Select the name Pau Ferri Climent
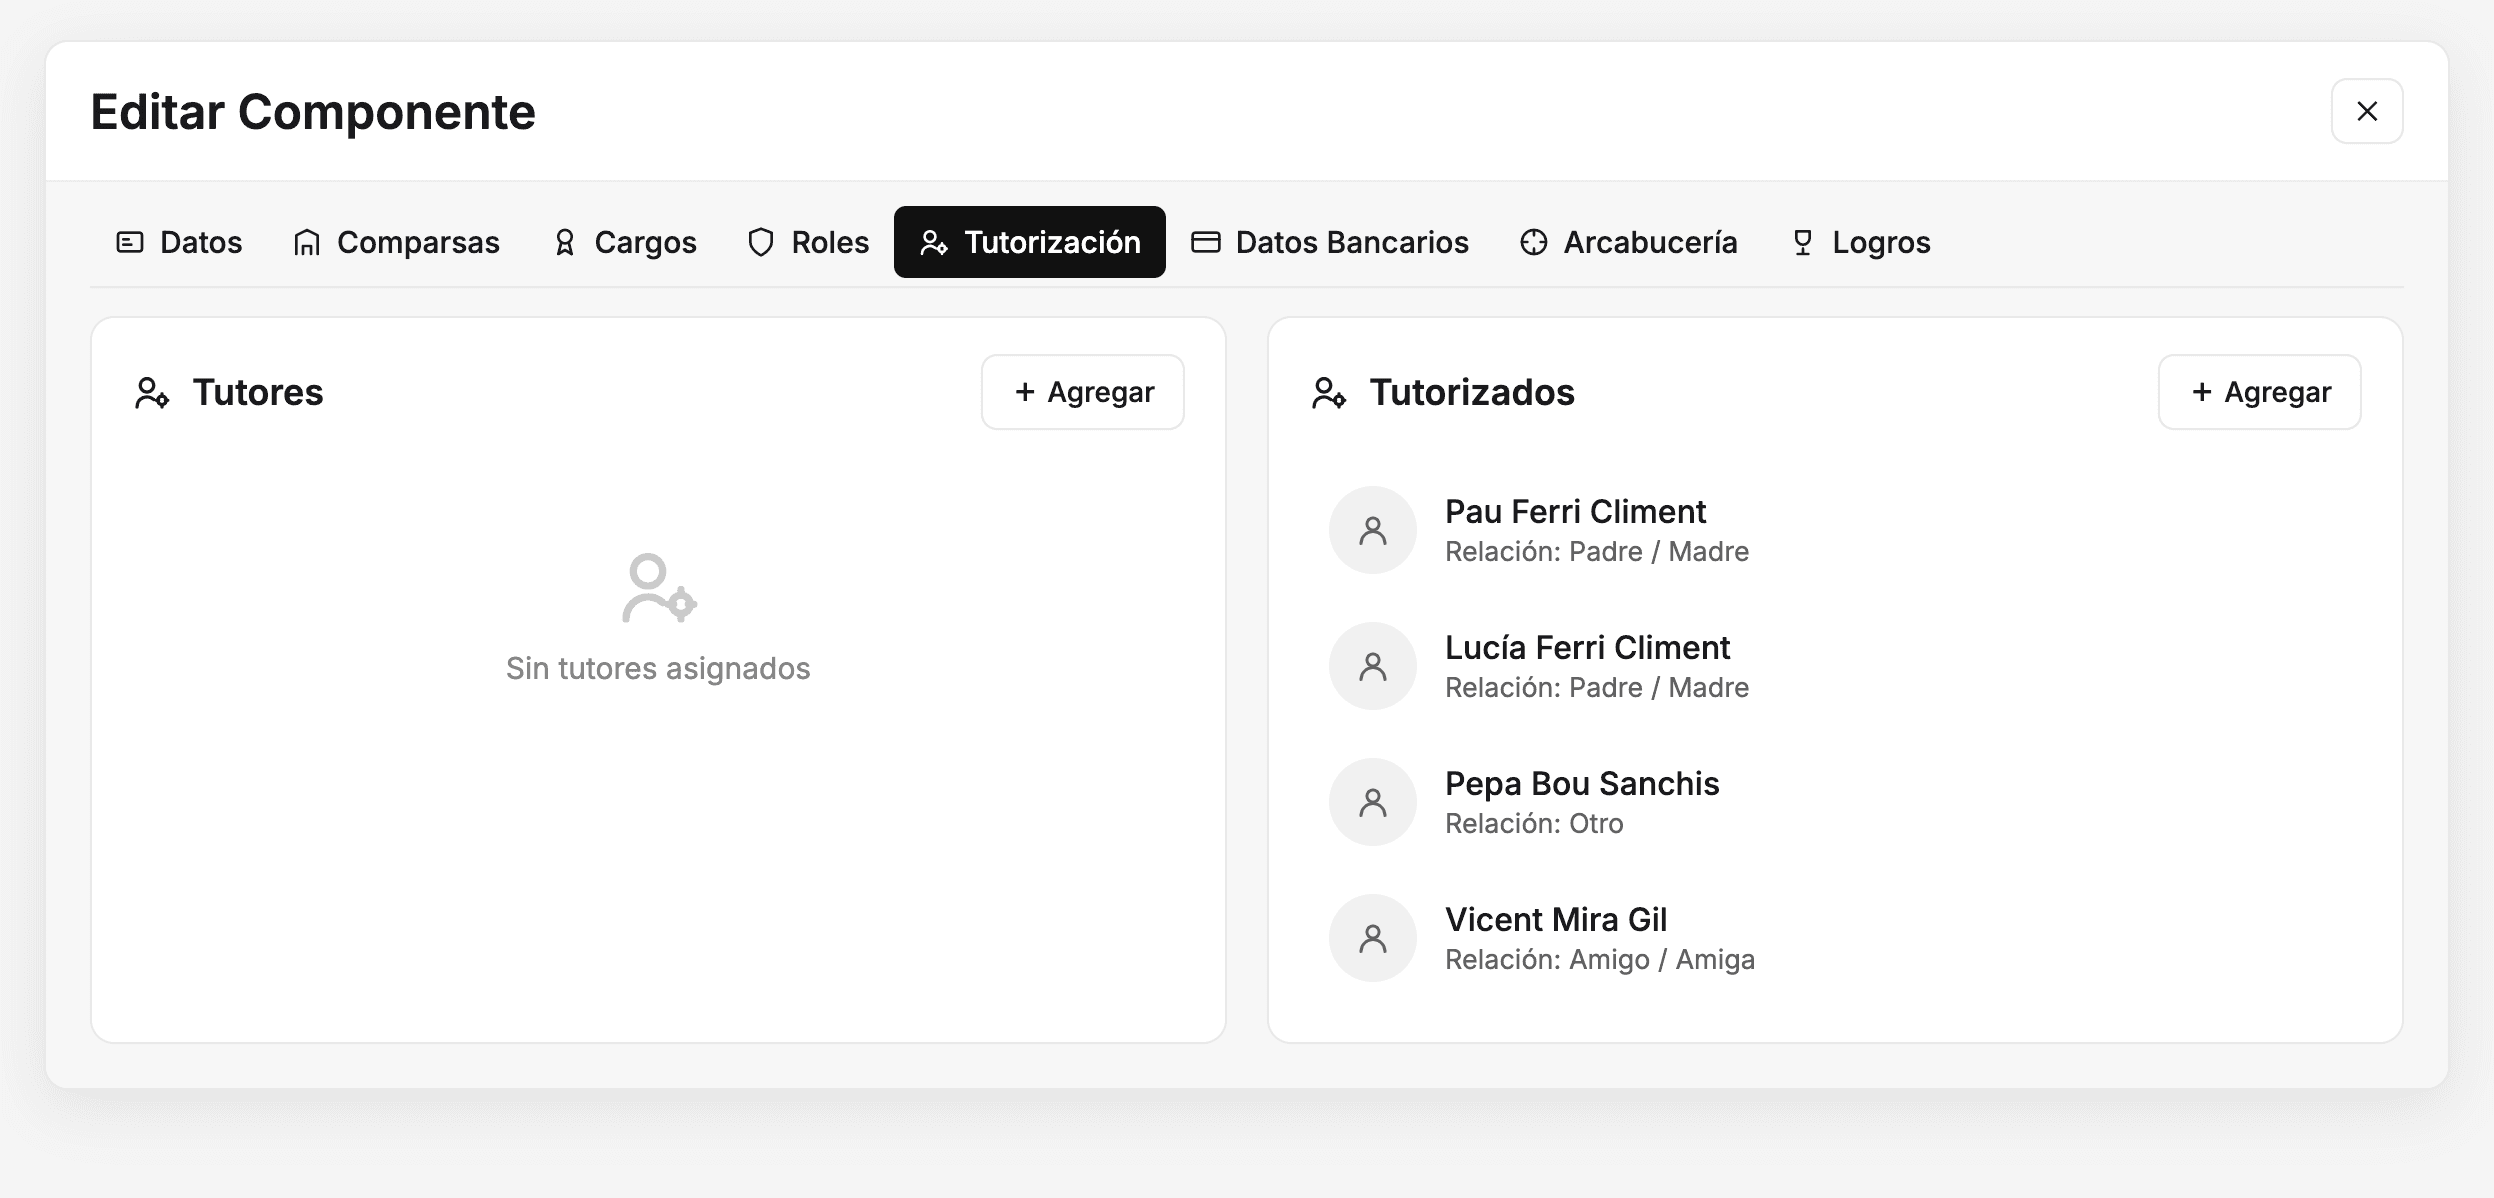 1575,512
